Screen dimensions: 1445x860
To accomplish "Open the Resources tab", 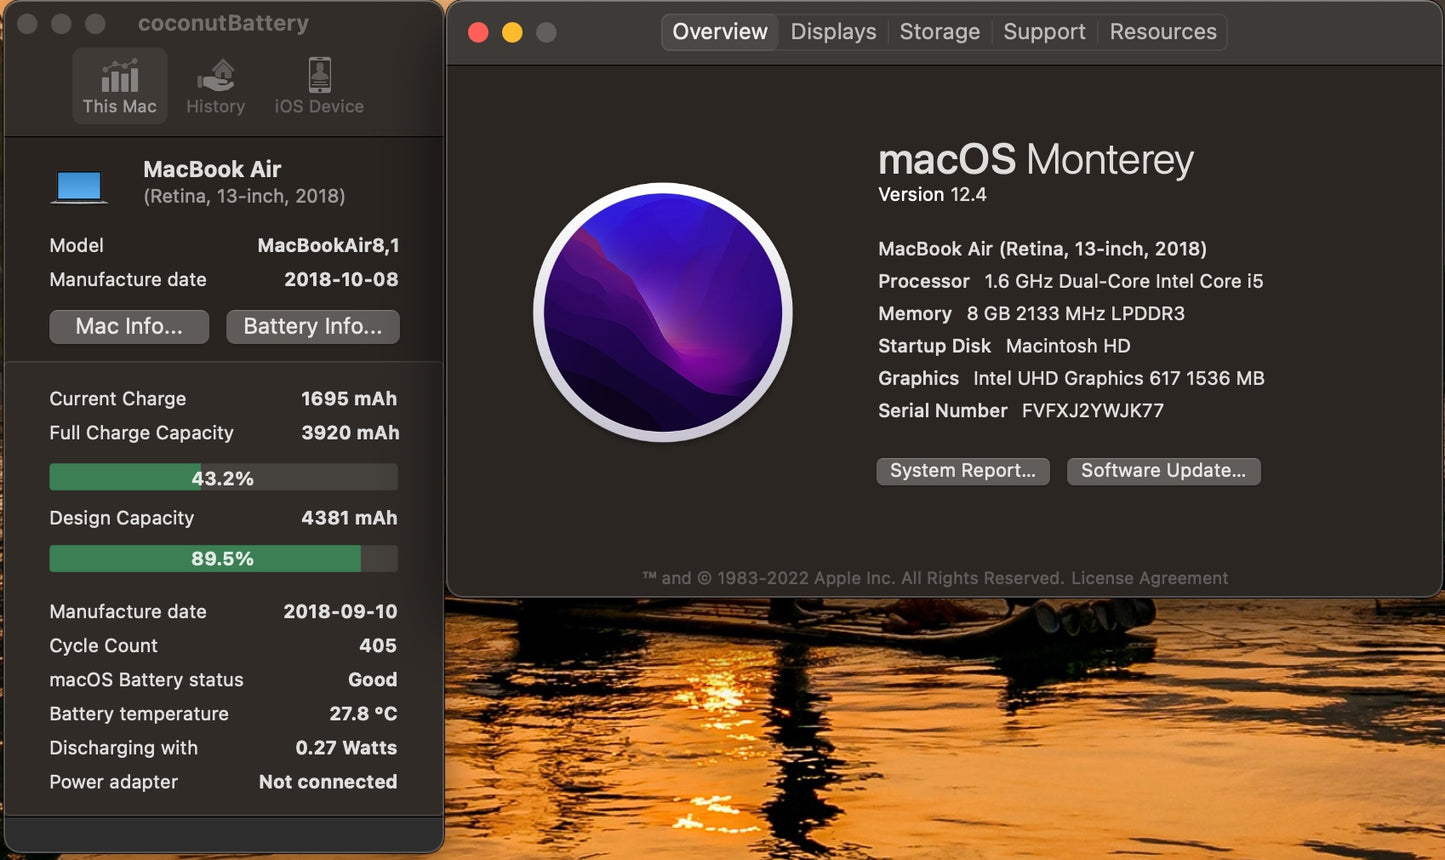I will coord(1162,31).
